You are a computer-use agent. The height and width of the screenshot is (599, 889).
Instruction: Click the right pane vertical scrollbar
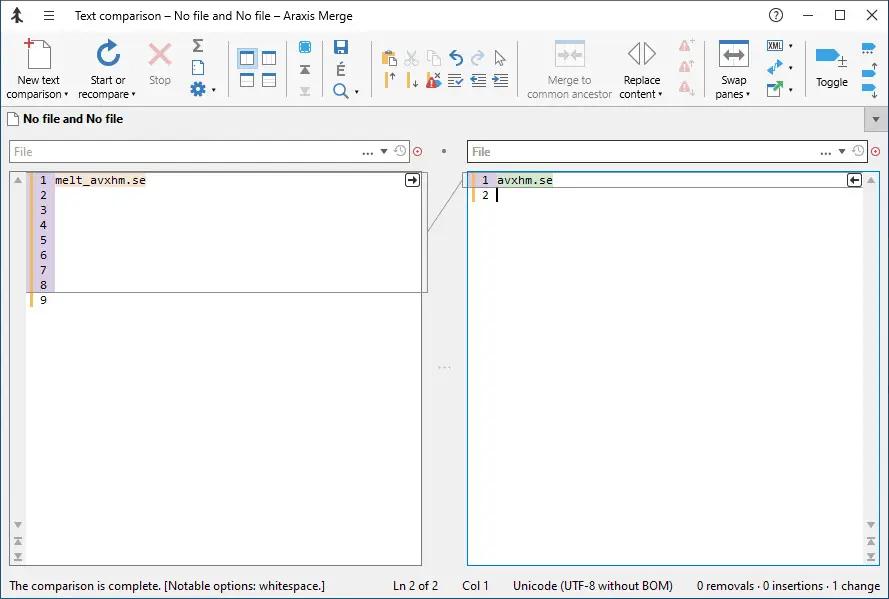pyautogui.click(x=871, y=352)
